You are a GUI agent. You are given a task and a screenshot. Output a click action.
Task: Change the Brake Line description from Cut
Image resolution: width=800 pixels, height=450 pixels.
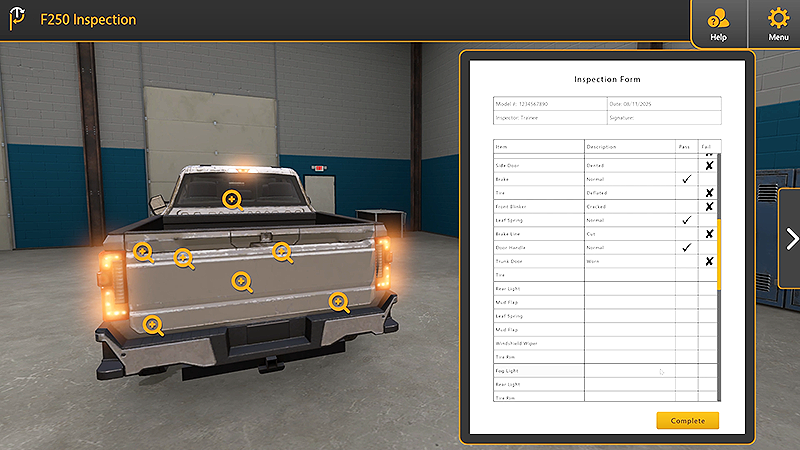(x=629, y=233)
